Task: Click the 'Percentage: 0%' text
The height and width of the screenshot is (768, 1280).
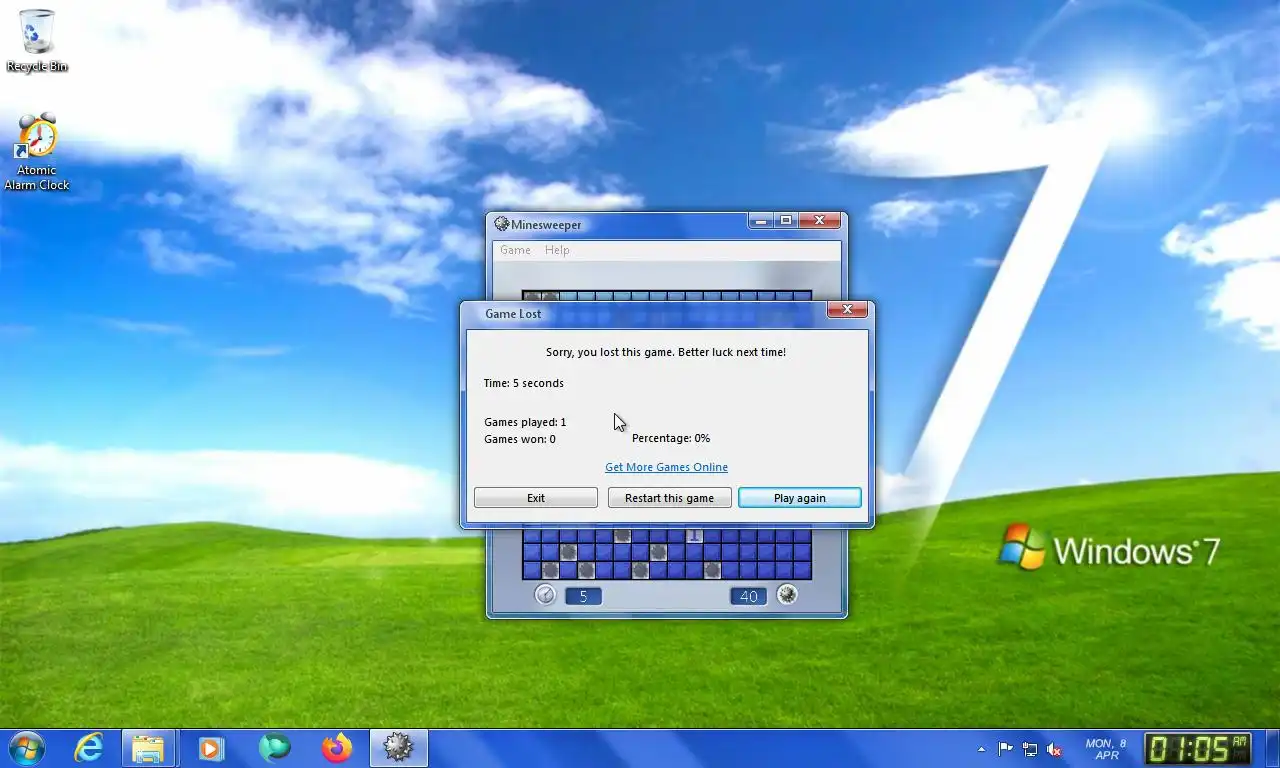Action: coord(671,438)
